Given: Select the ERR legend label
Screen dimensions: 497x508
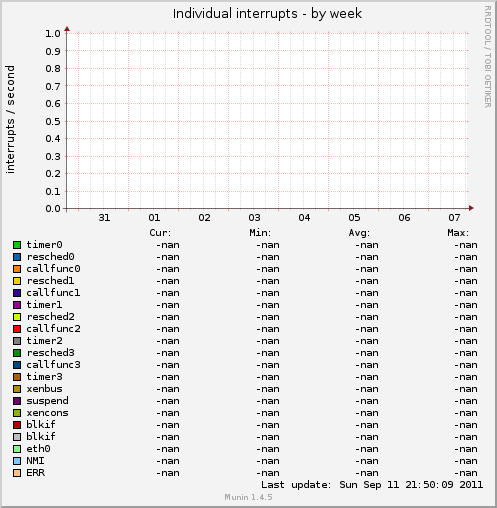Looking at the screenshot, I should pos(35,473).
